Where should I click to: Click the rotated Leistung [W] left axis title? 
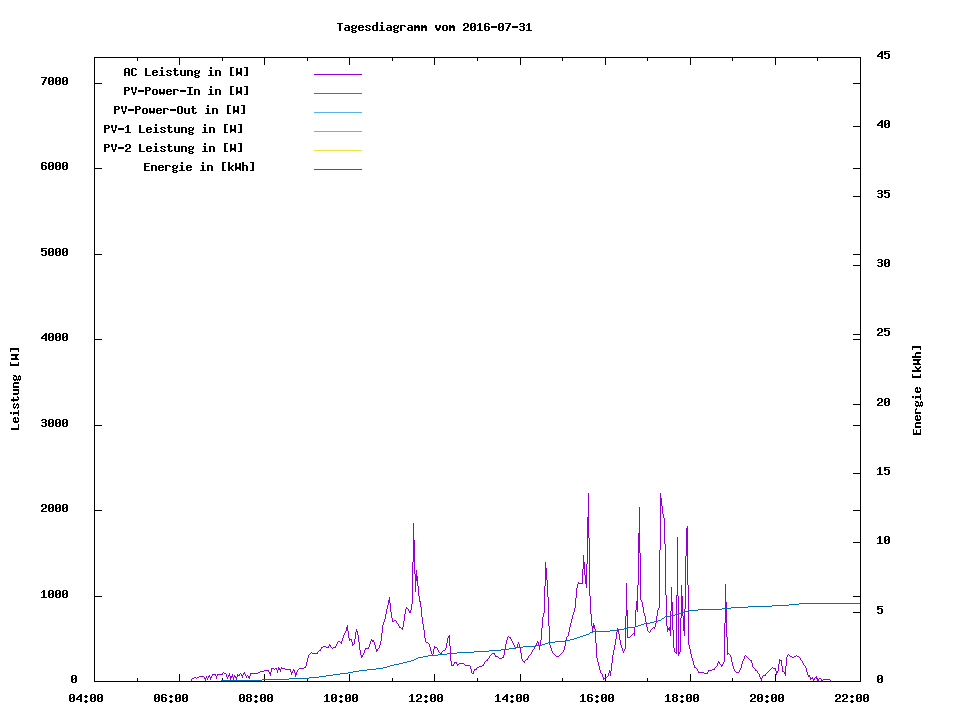tap(15, 389)
